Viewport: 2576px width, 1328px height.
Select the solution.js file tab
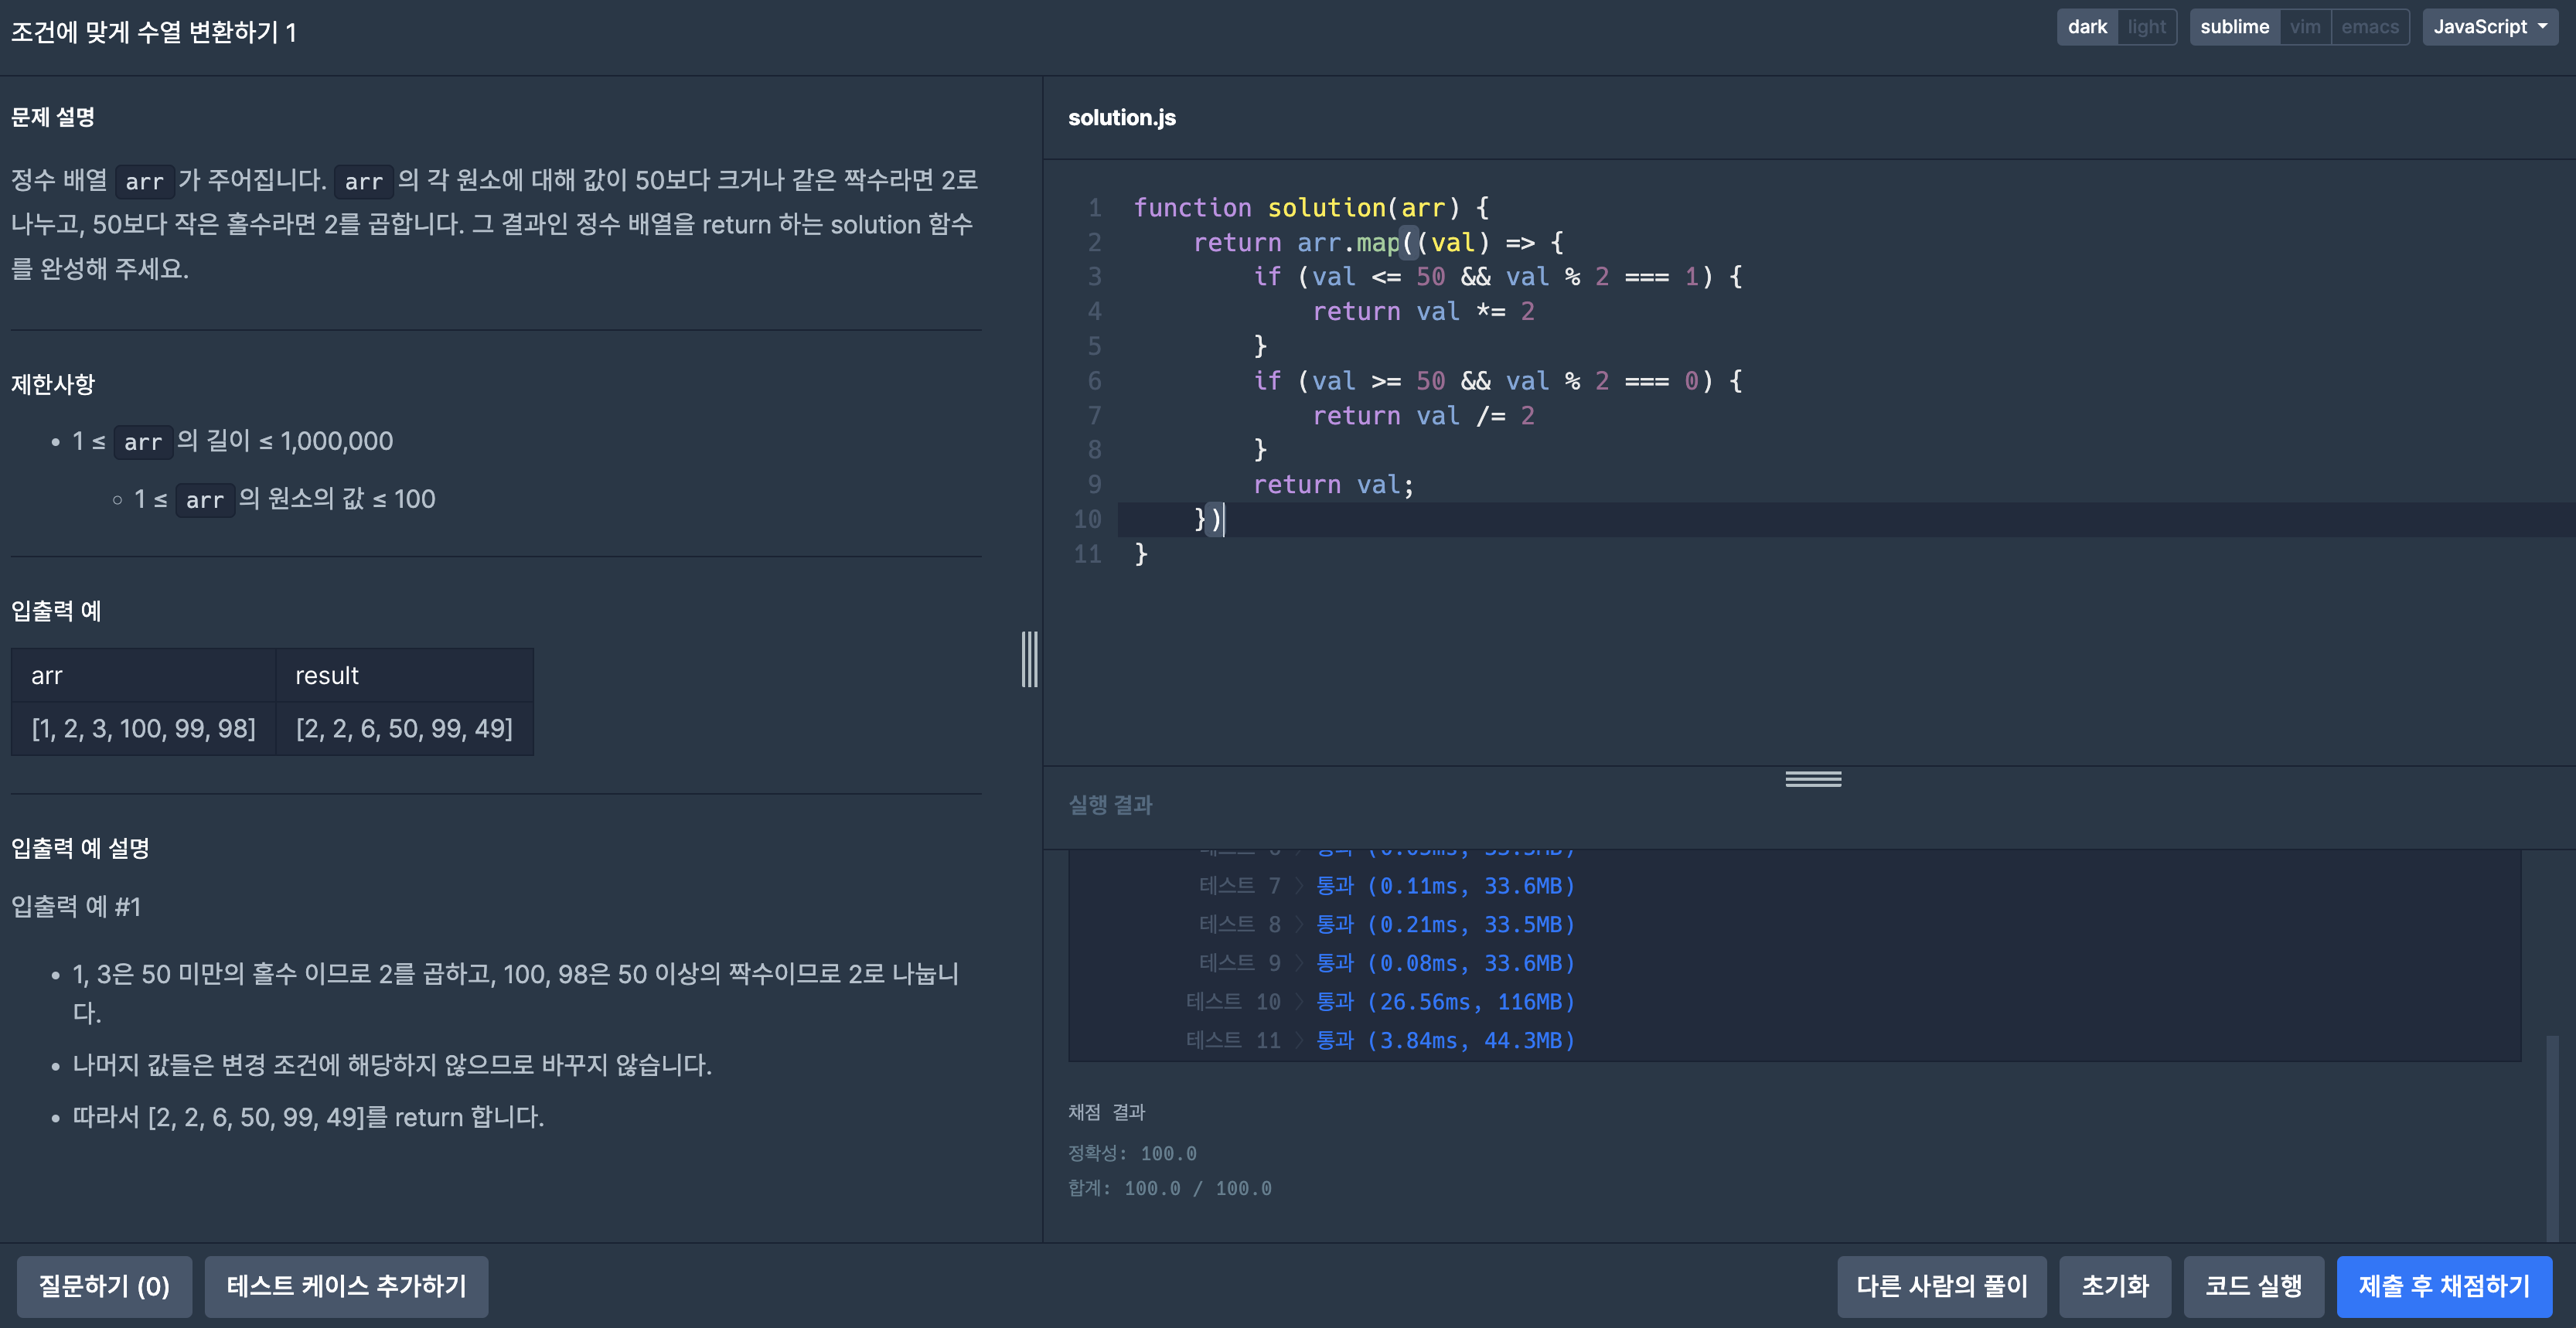(x=1121, y=118)
